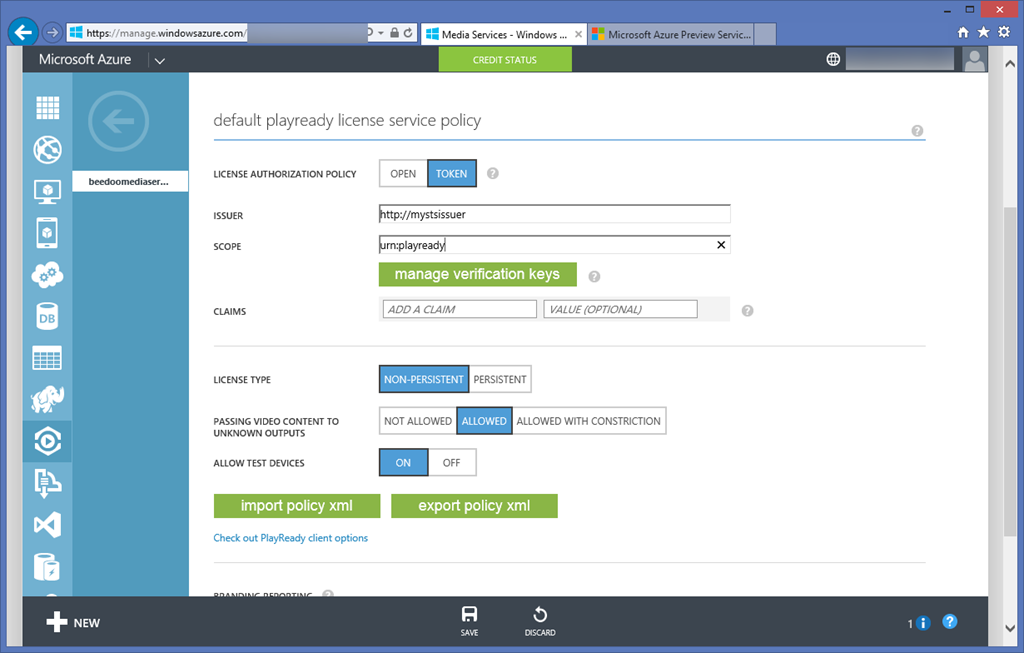Open browser favorites star icon
Image resolution: width=1024 pixels, height=653 pixels.
point(984,32)
